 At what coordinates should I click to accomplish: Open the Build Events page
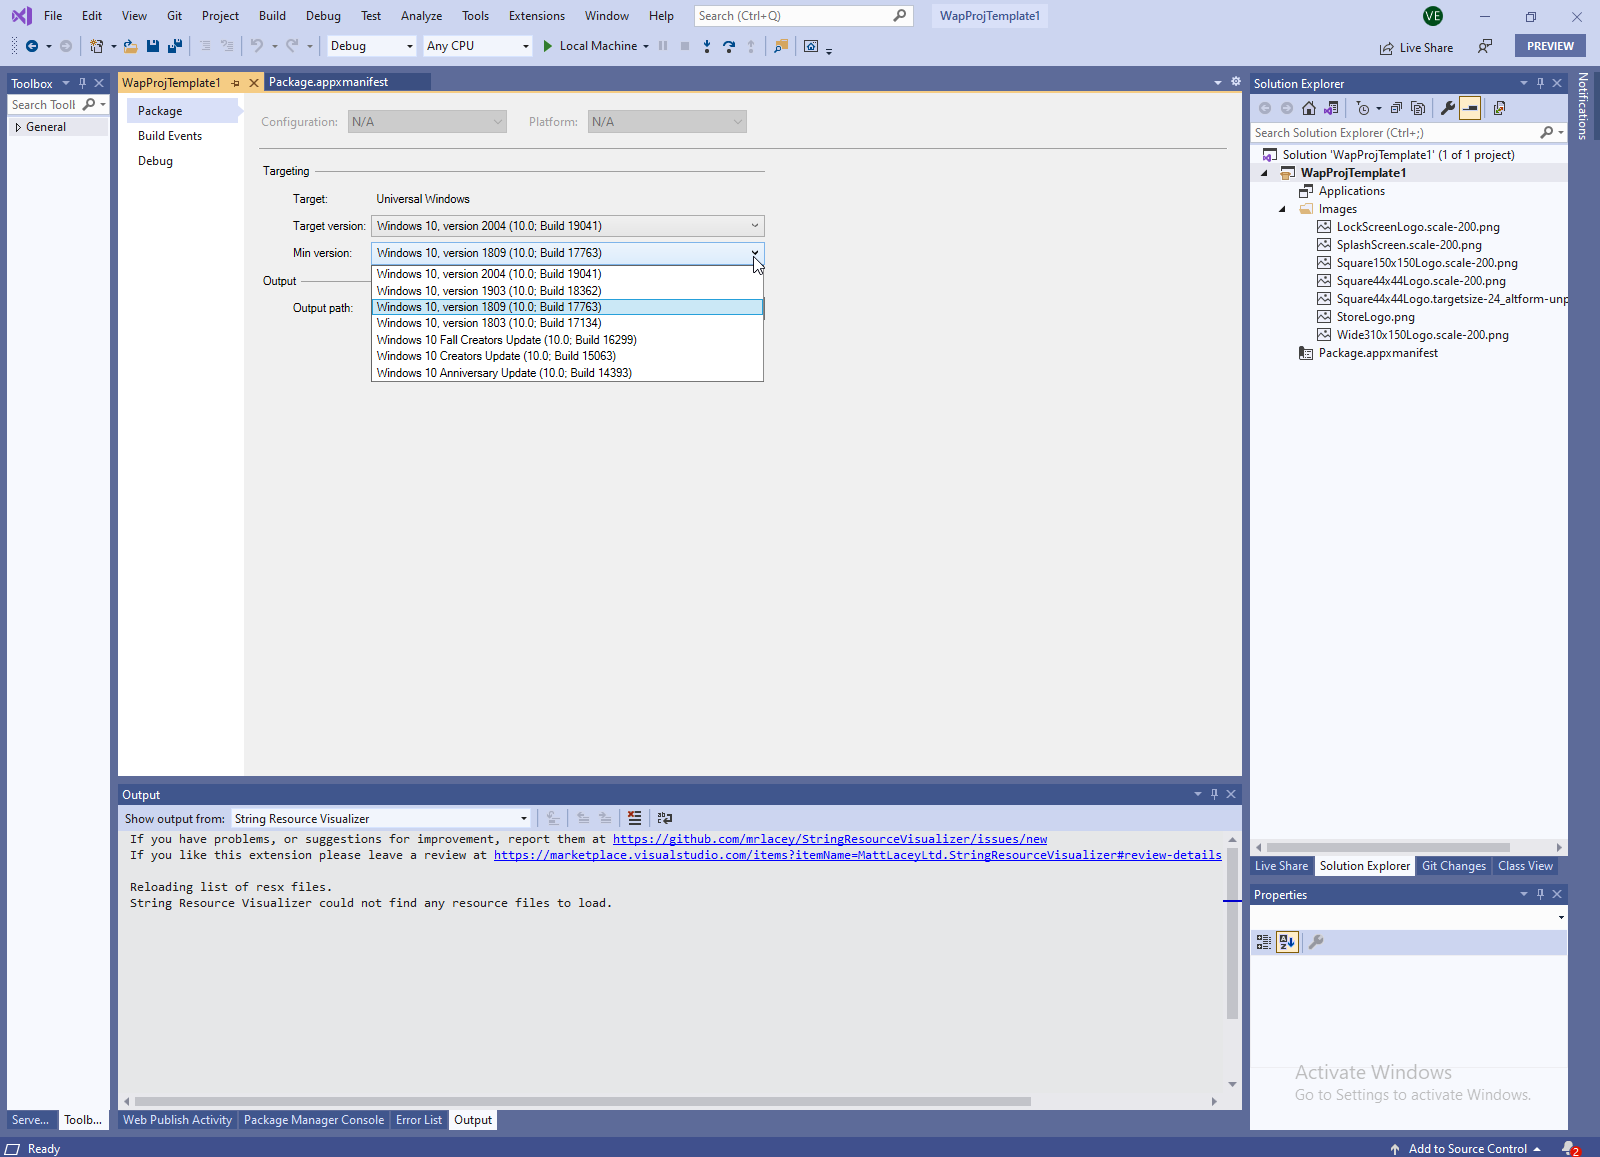pyautogui.click(x=170, y=136)
